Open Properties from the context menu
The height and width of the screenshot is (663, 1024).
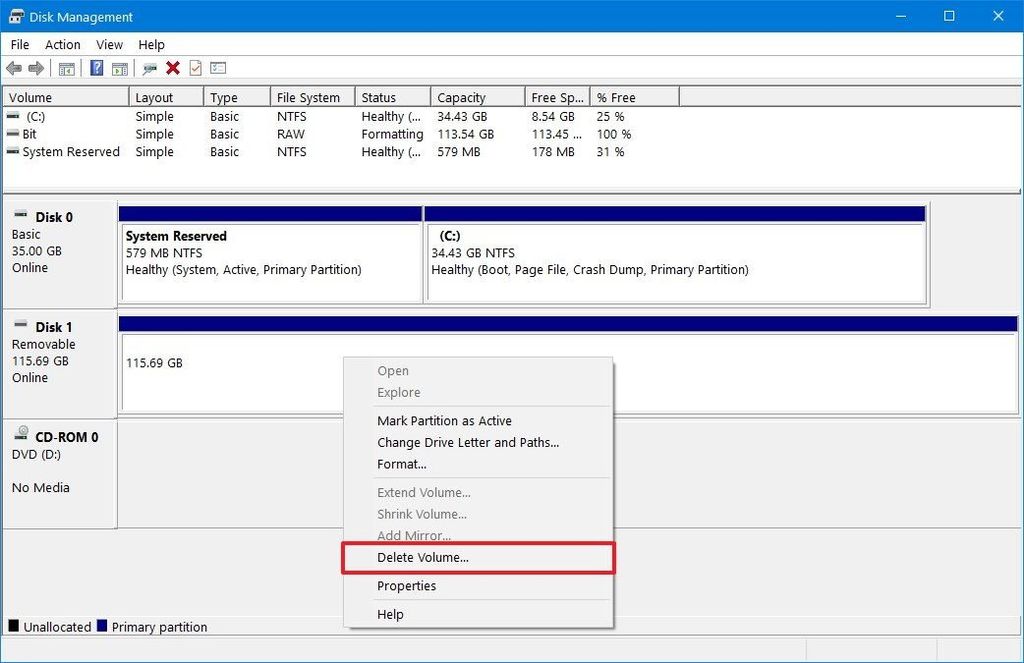click(406, 586)
